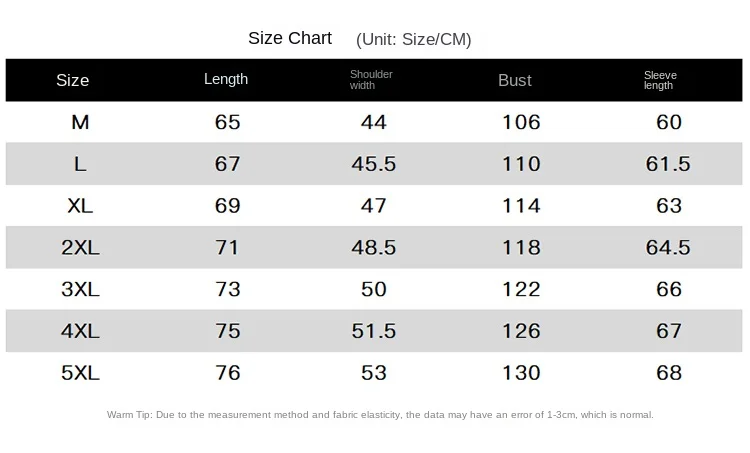Click the Length column header
The width and height of the screenshot is (750, 453).
pyautogui.click(x=226, y=79)
